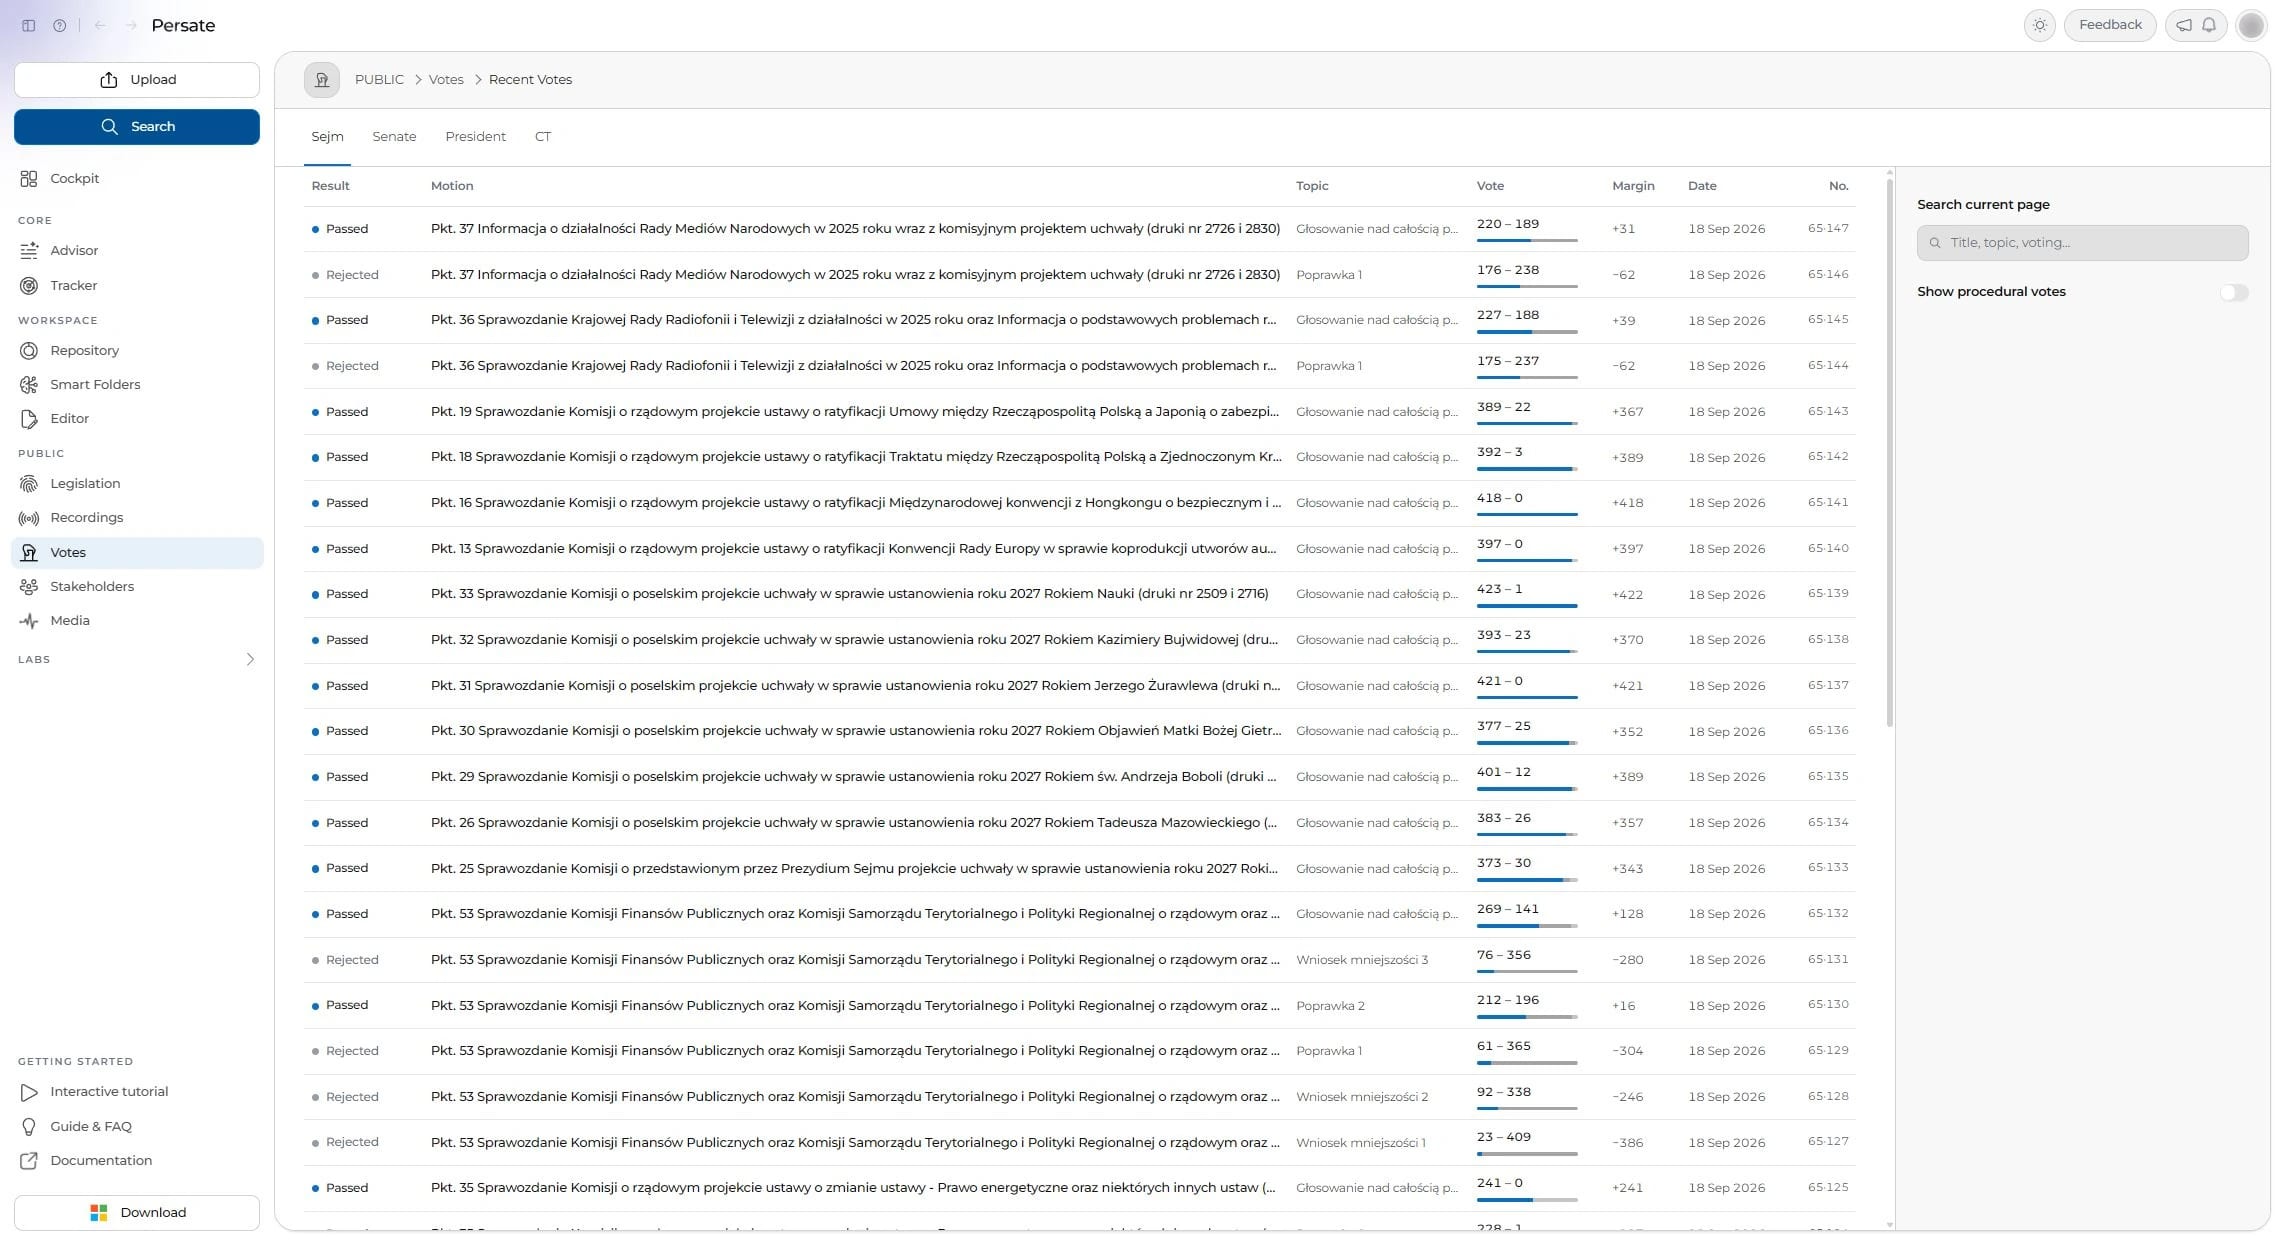The image size is (2293, 1253).
Task: Toggle the sidebar panel icon
Action: coord(29,26)
